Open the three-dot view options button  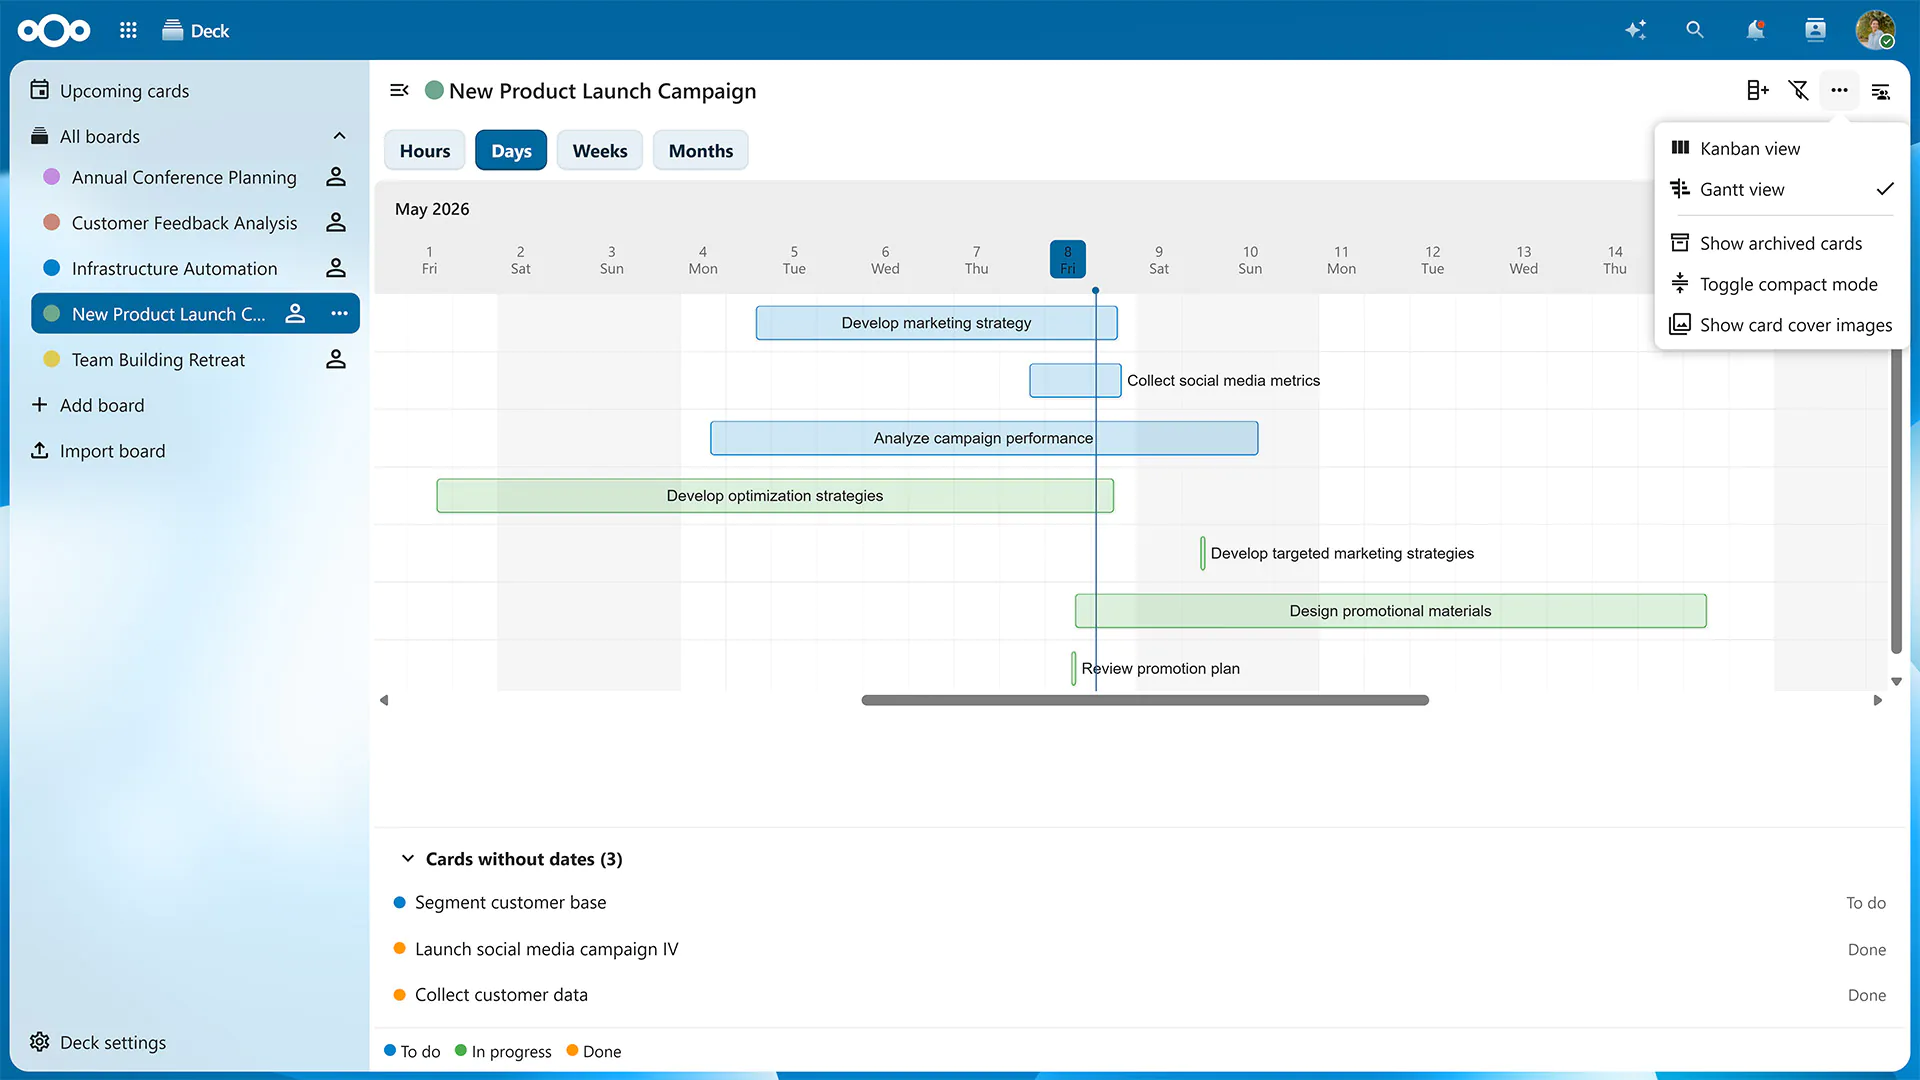click(1839, 90)
